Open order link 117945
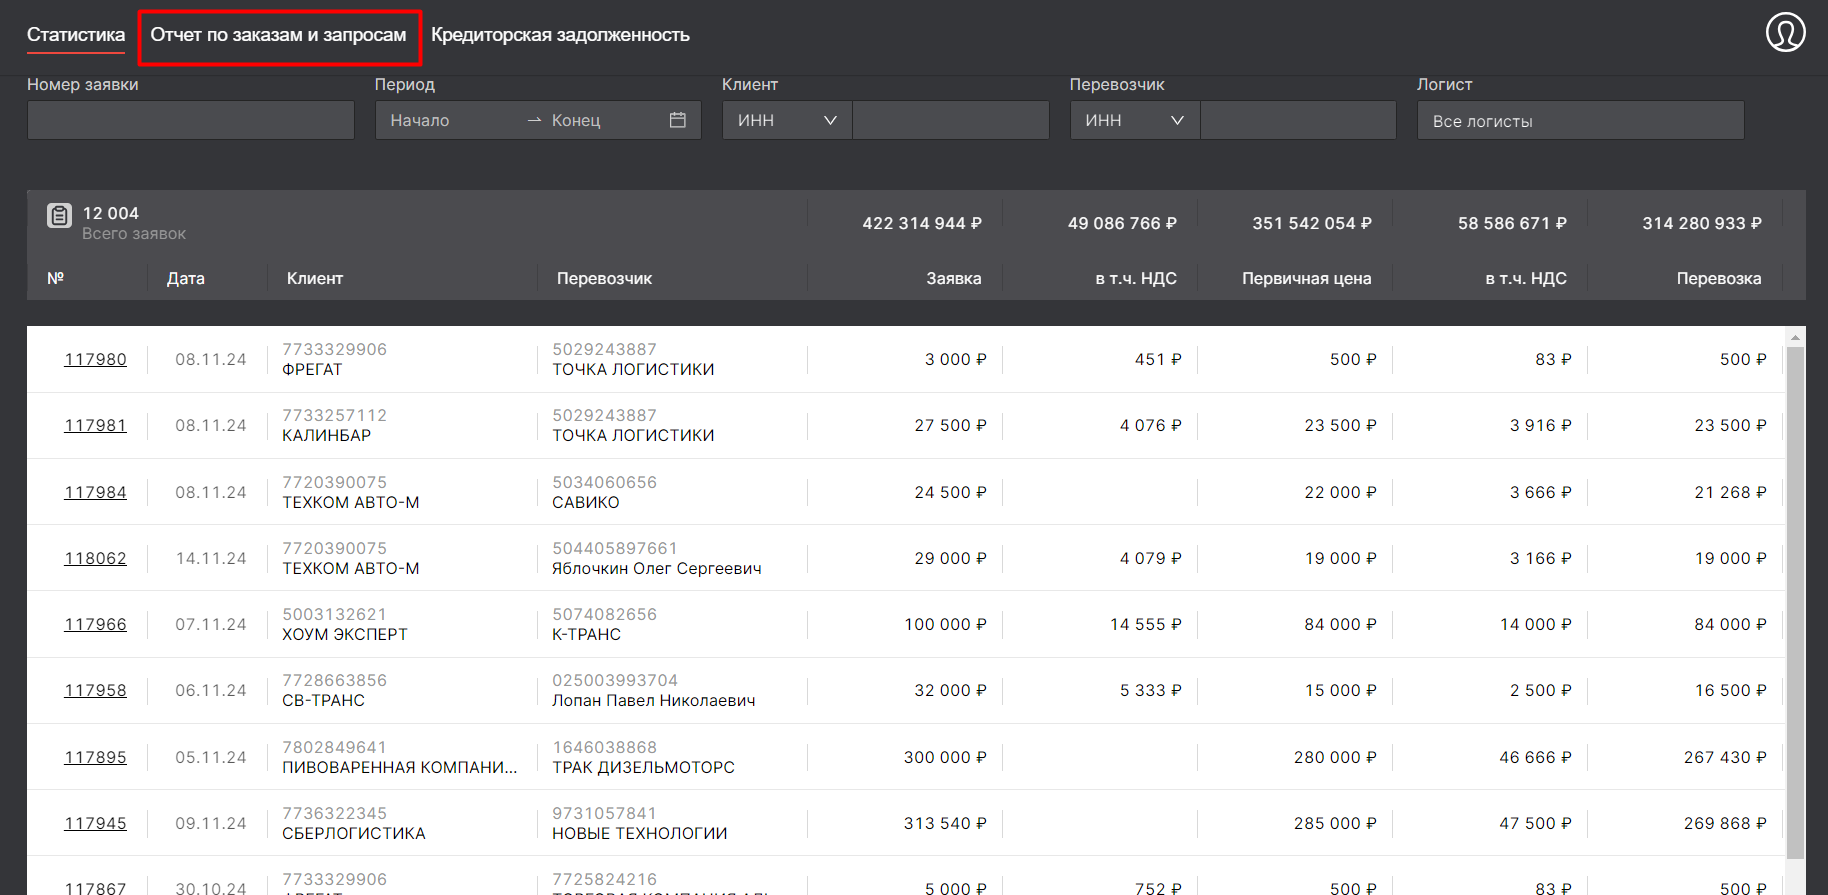This screenshot has height=895, width=1828. coord(96,823)
